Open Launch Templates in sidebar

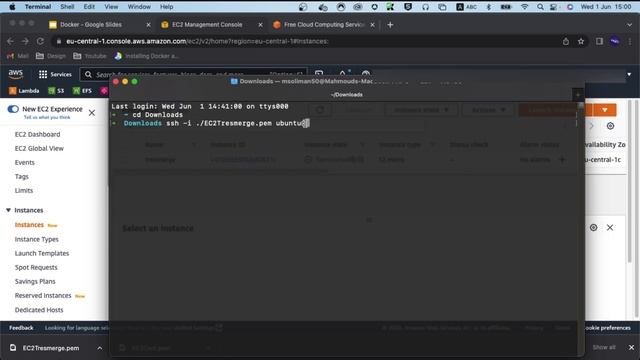point(42,253)
